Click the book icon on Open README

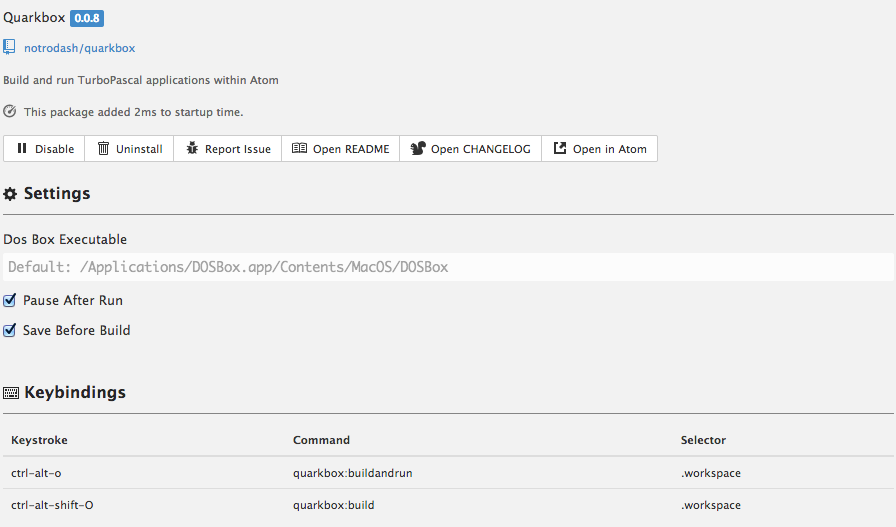(x=299, y=149)
